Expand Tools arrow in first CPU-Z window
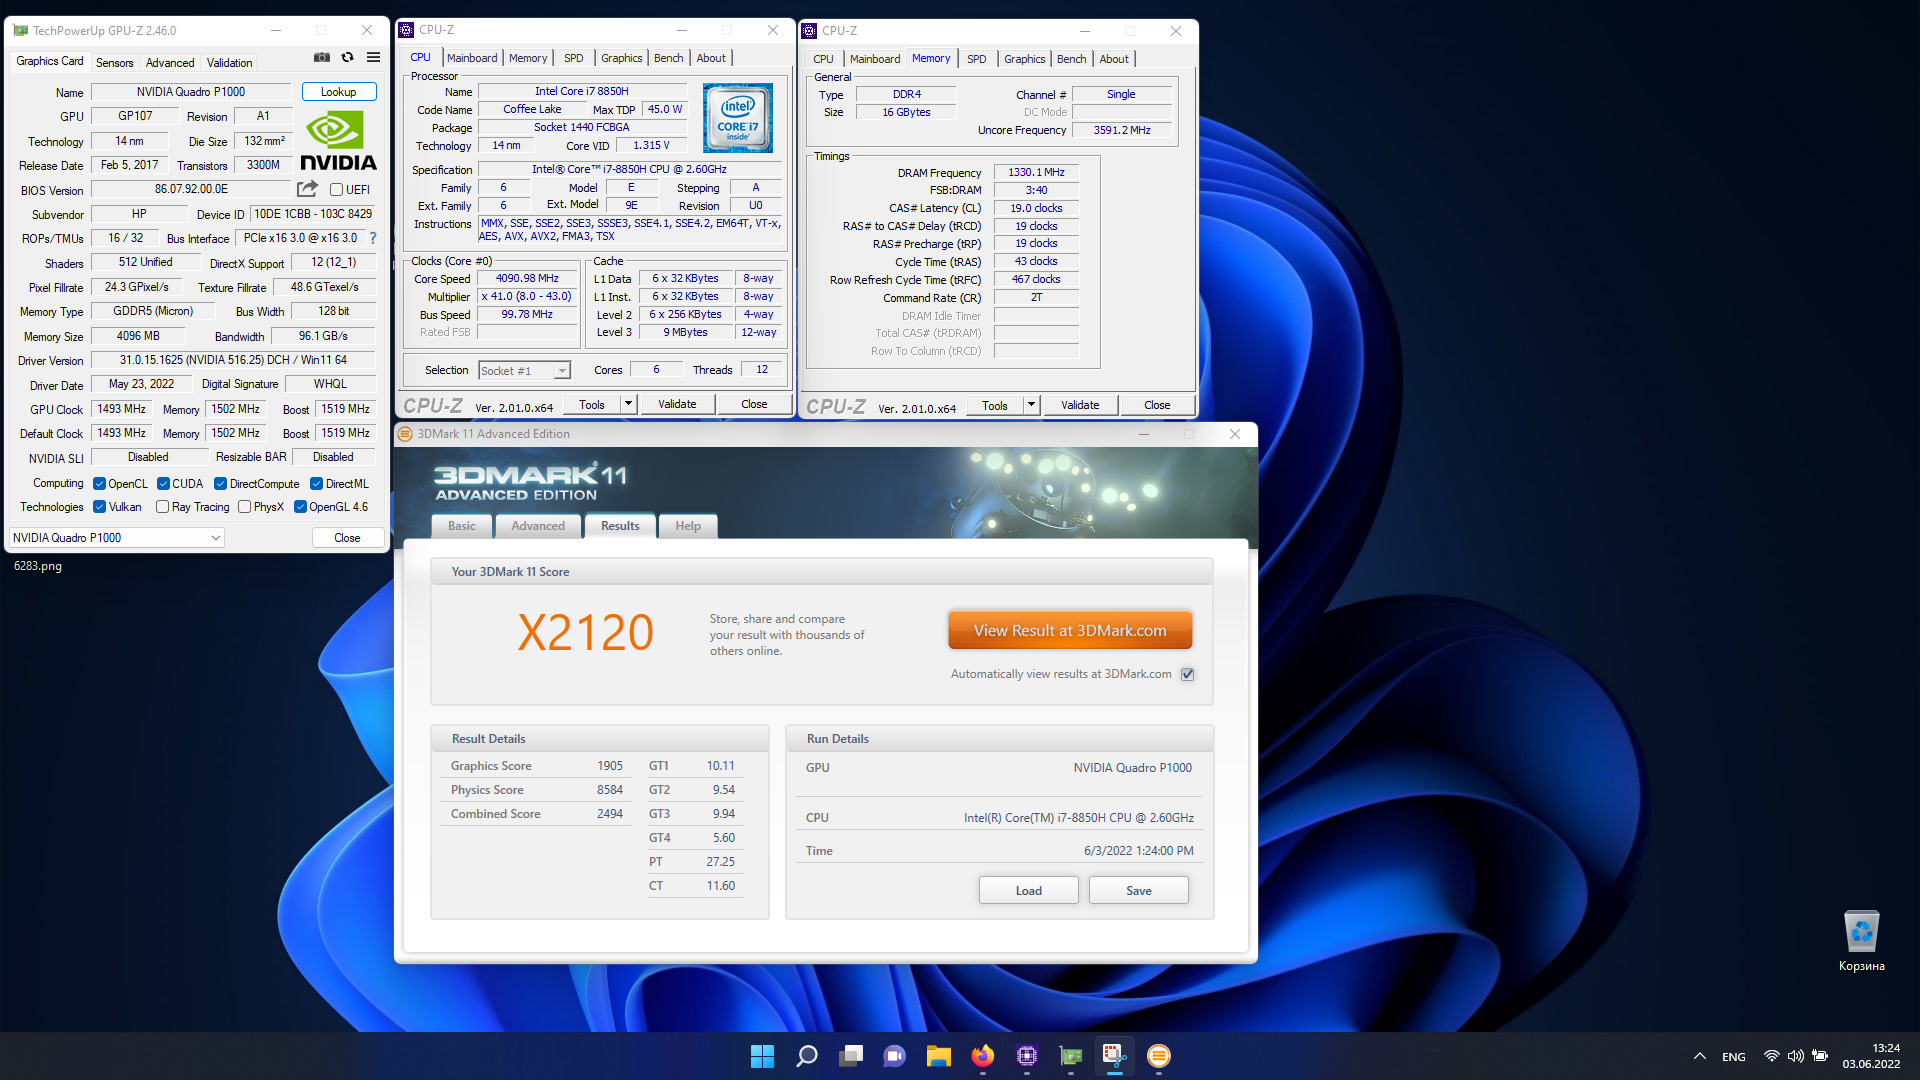This screenshot has height=1080, width=1920. 629,405
